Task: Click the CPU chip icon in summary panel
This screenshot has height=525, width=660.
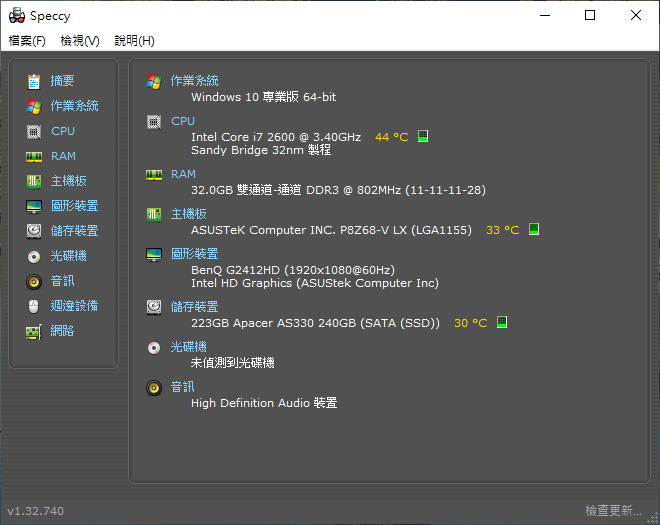Action: click(x=154, y=122)
